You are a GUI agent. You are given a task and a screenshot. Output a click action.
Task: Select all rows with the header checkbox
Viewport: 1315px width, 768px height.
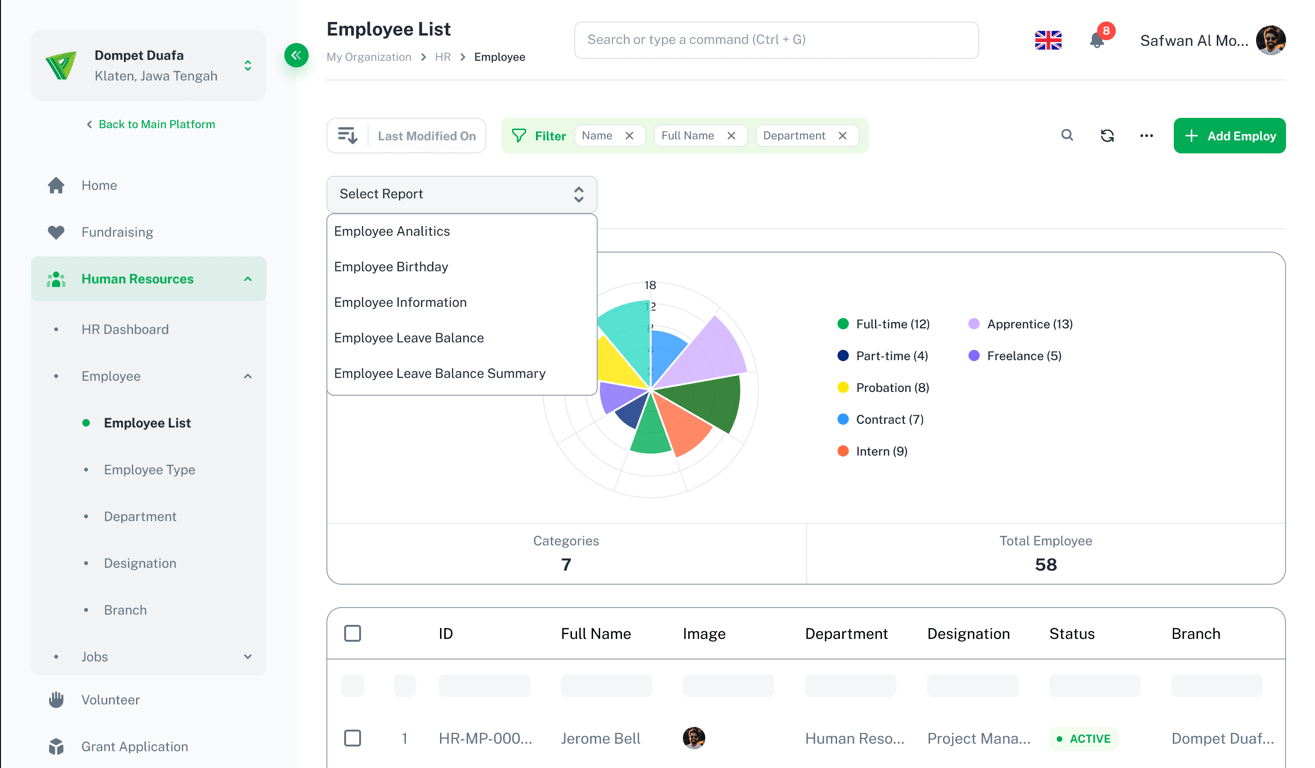click(353, 633)
